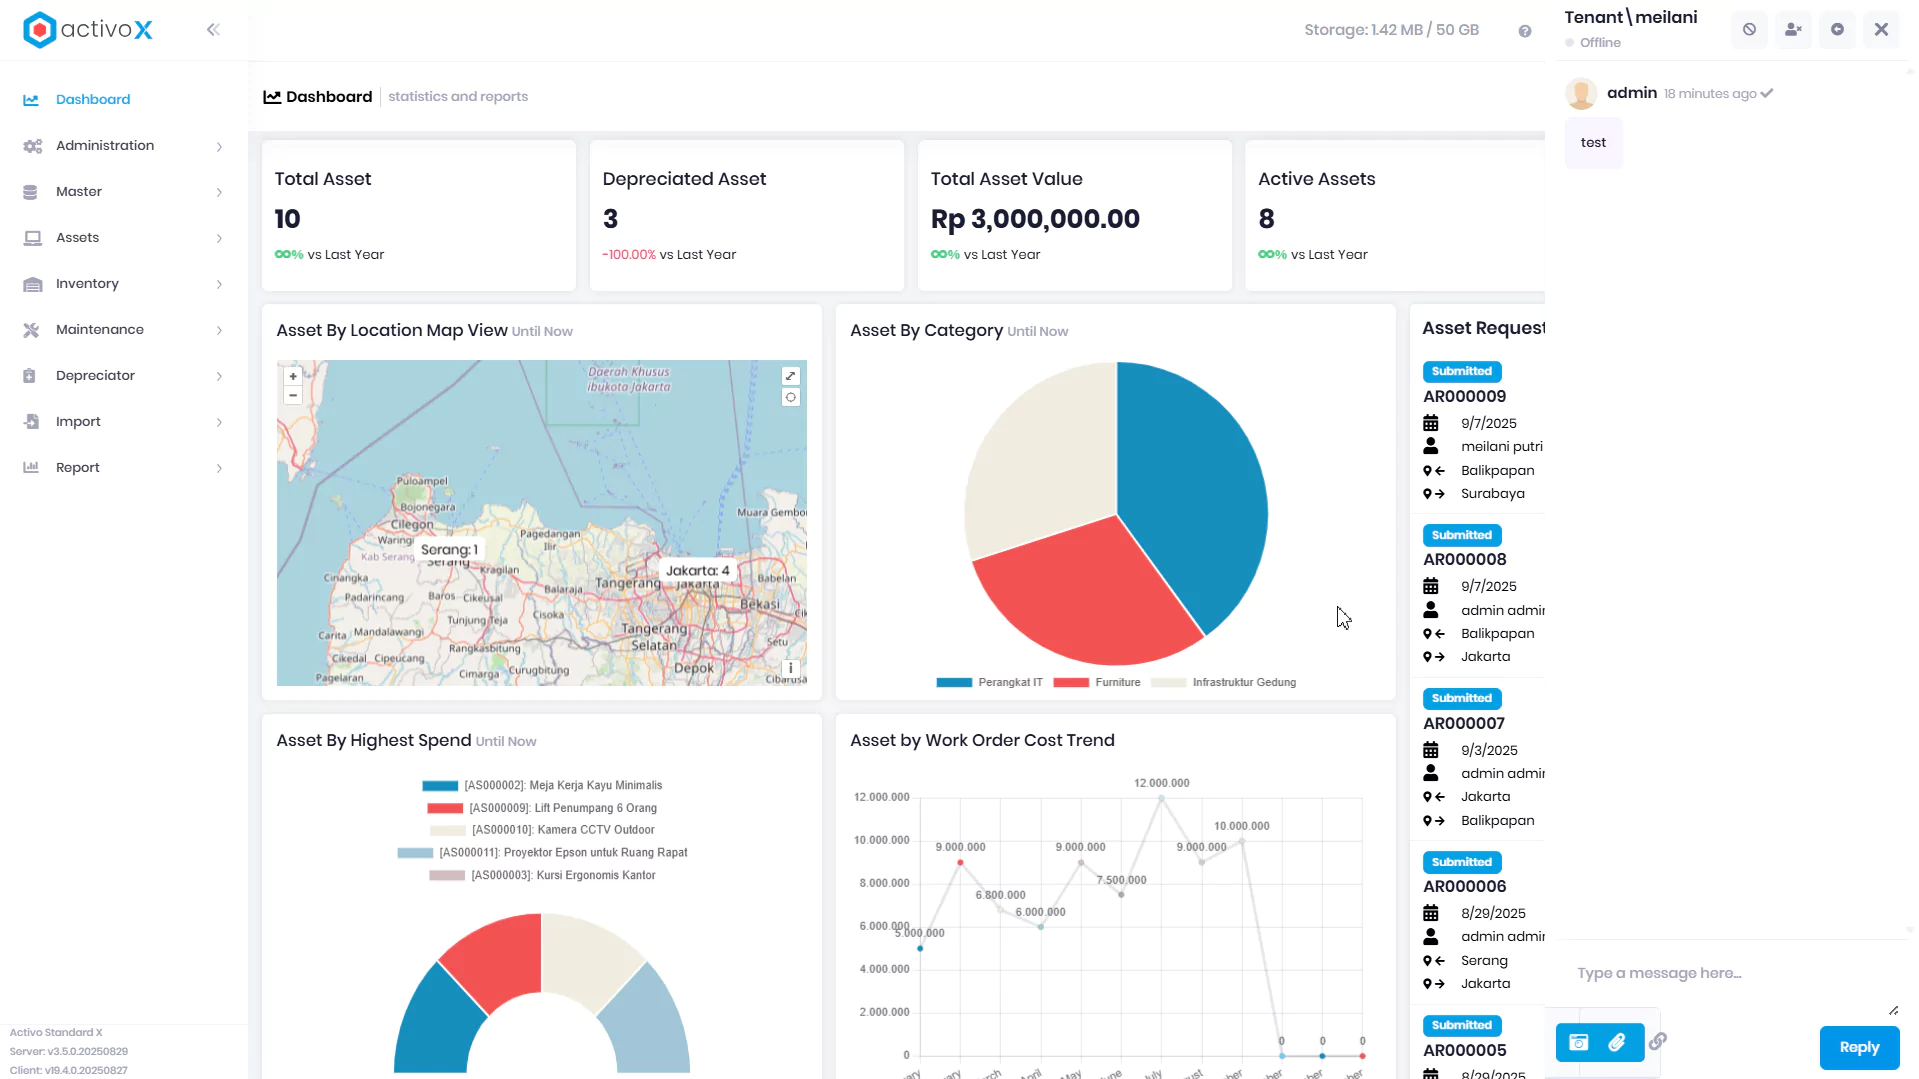Zoom in on the location map
This screenshot has width=1919, height=1079.
coord(293,376)
